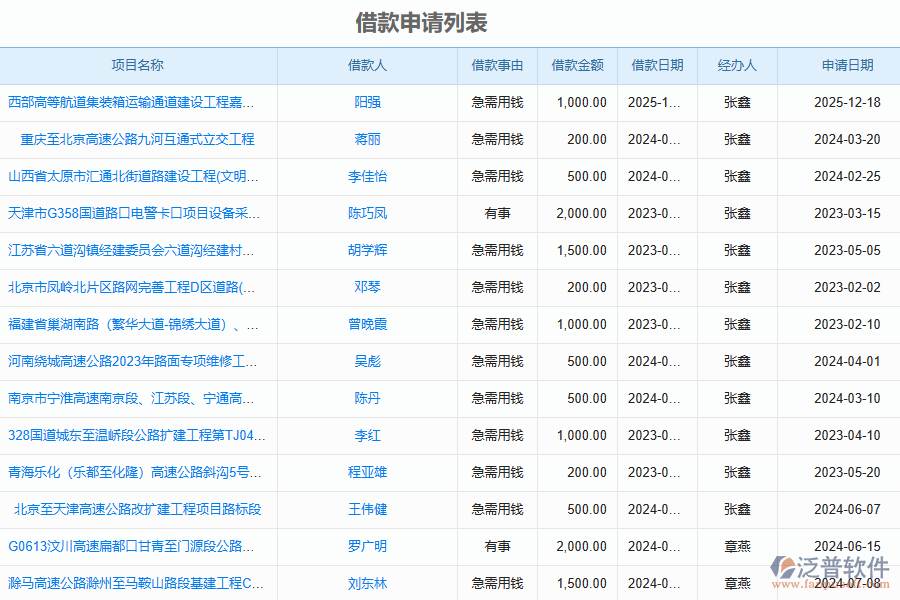Click the 经办人 column header
900x600 pixels.
[x=737, y=65]
